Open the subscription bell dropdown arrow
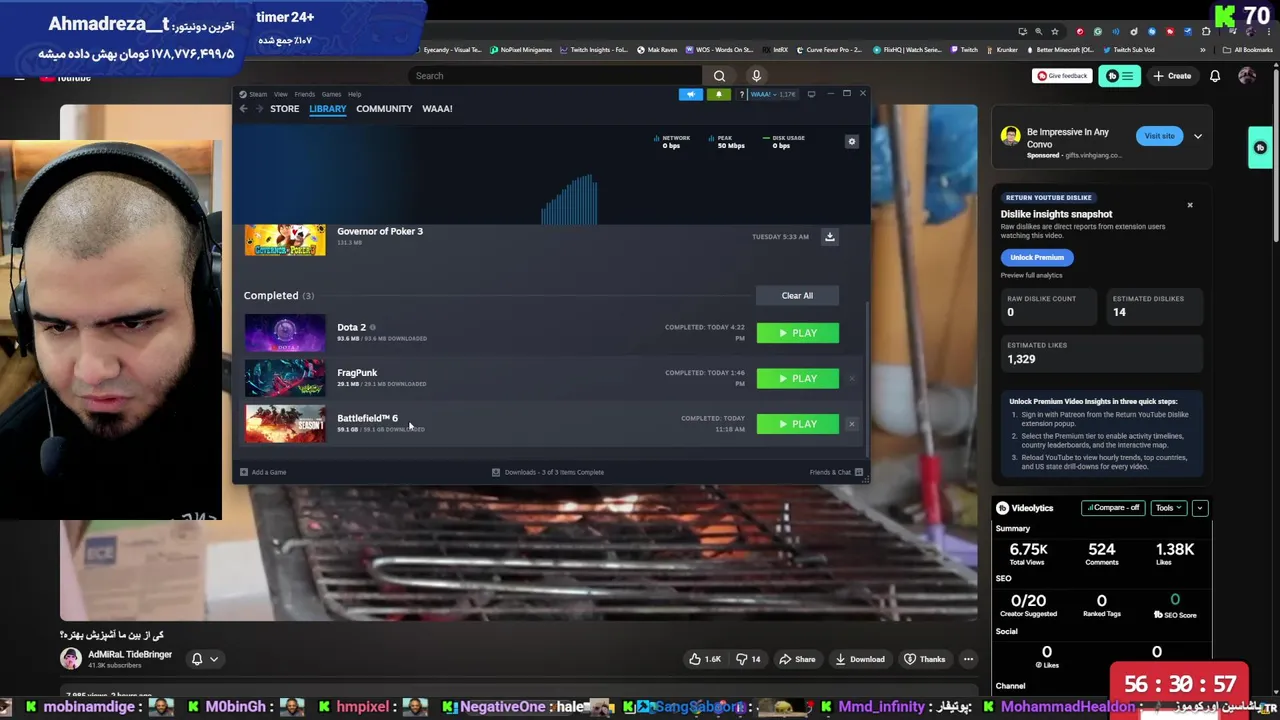1280x720 pixels. tap(214, 659)
